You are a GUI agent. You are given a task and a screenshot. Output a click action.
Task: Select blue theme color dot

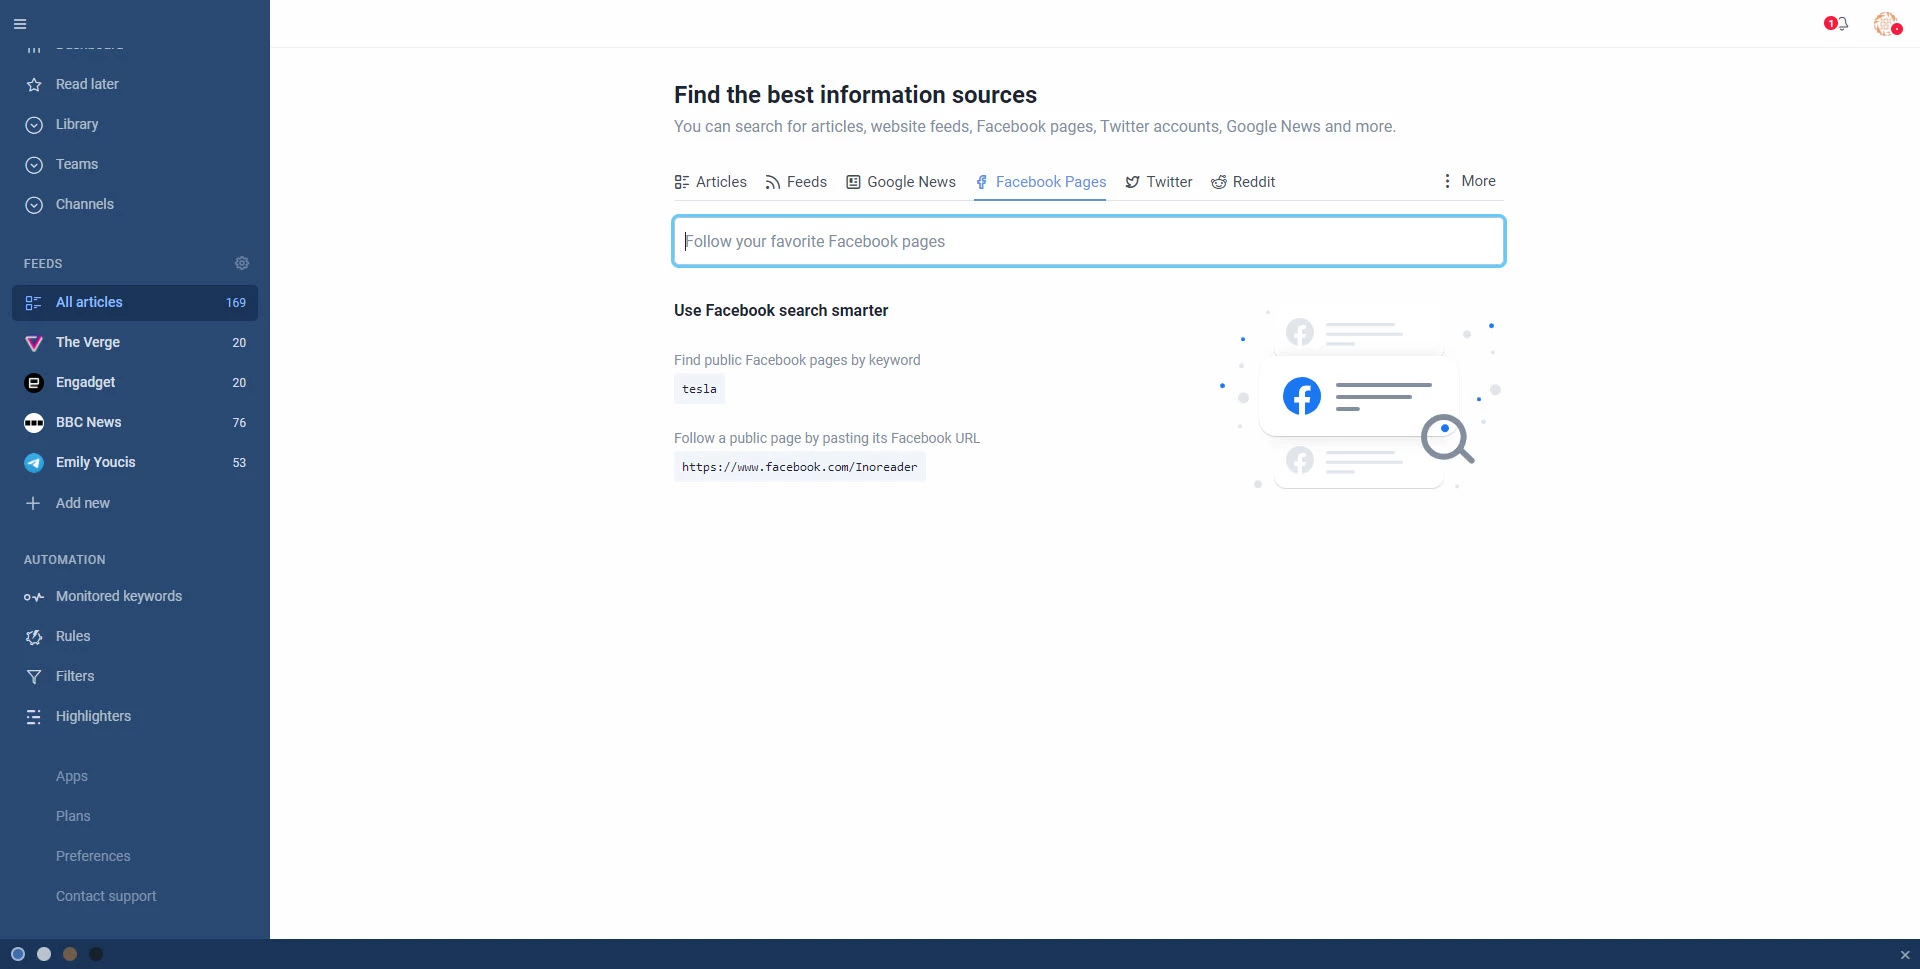[x=18, y=954]
